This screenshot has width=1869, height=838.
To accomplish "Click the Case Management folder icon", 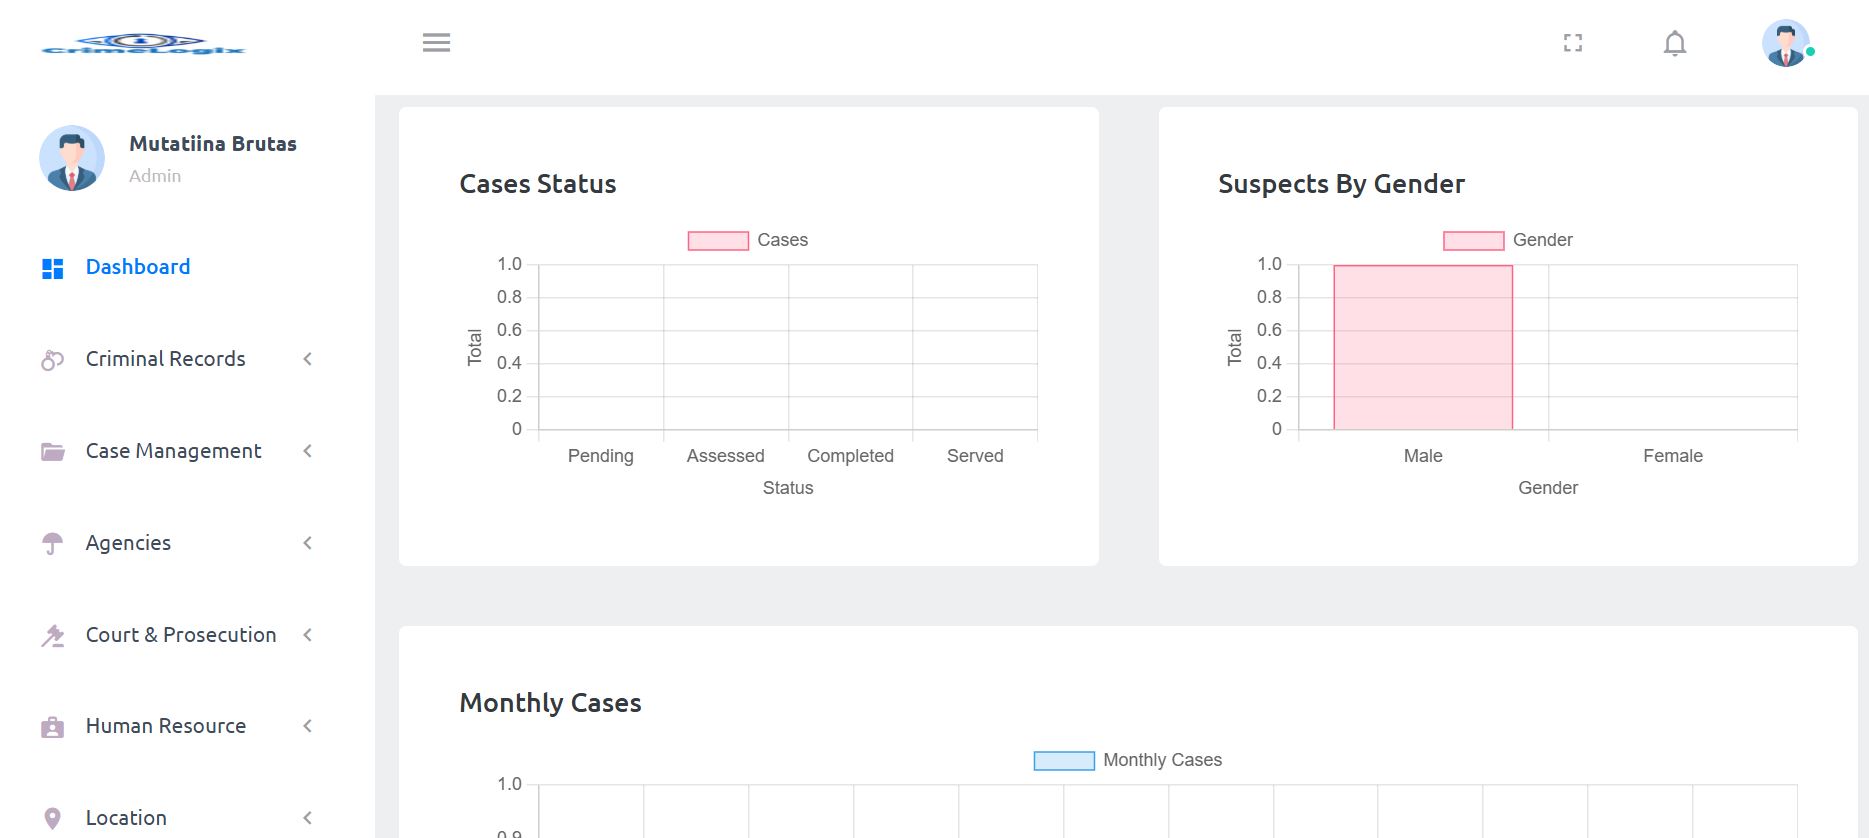I will click(x=53, y=452).
